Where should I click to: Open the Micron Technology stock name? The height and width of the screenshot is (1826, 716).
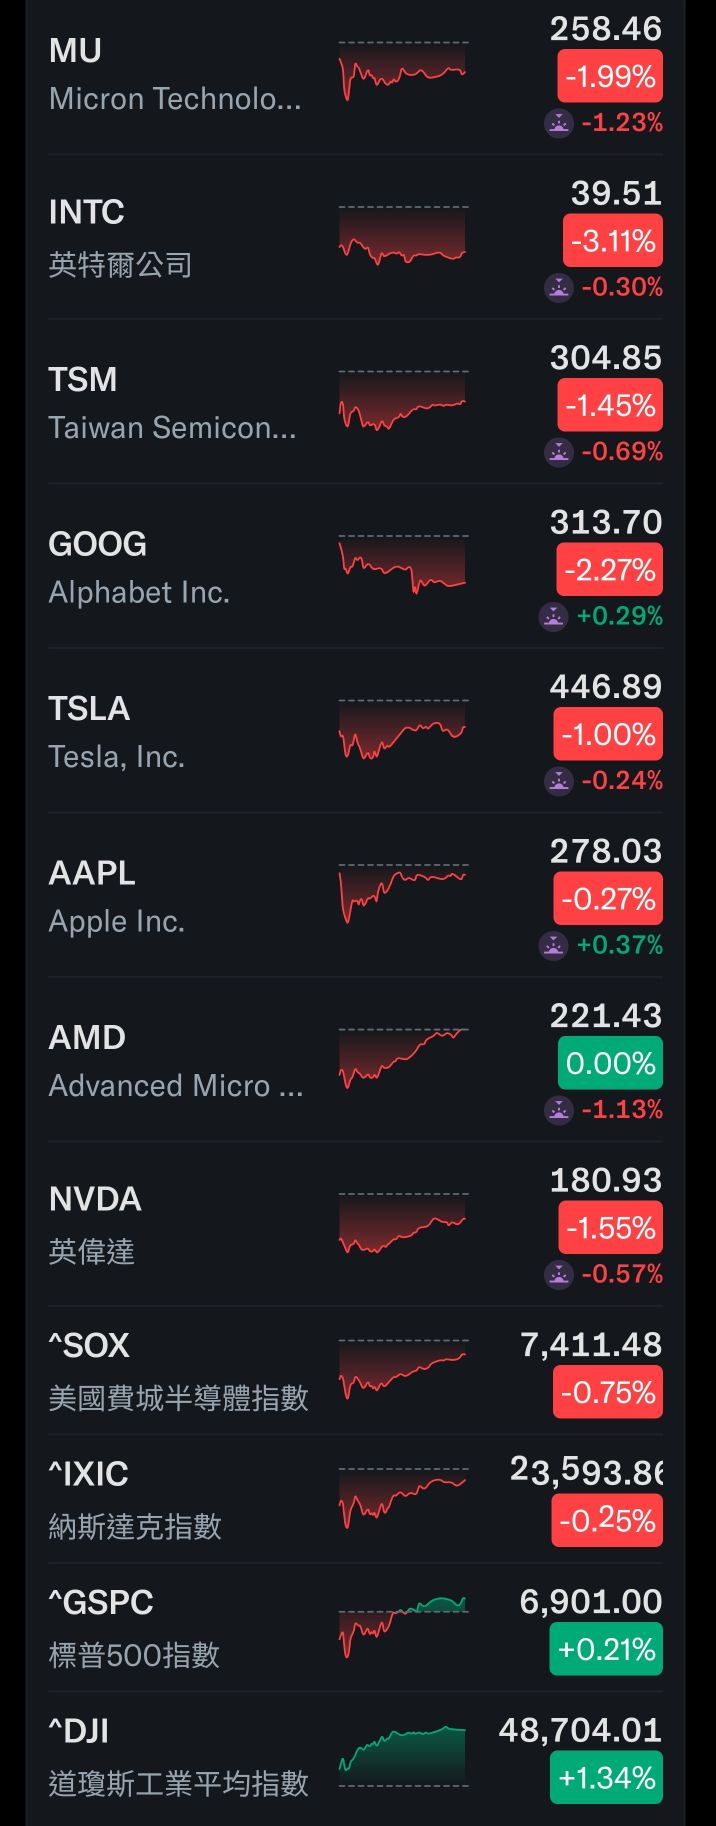[175, 99]
